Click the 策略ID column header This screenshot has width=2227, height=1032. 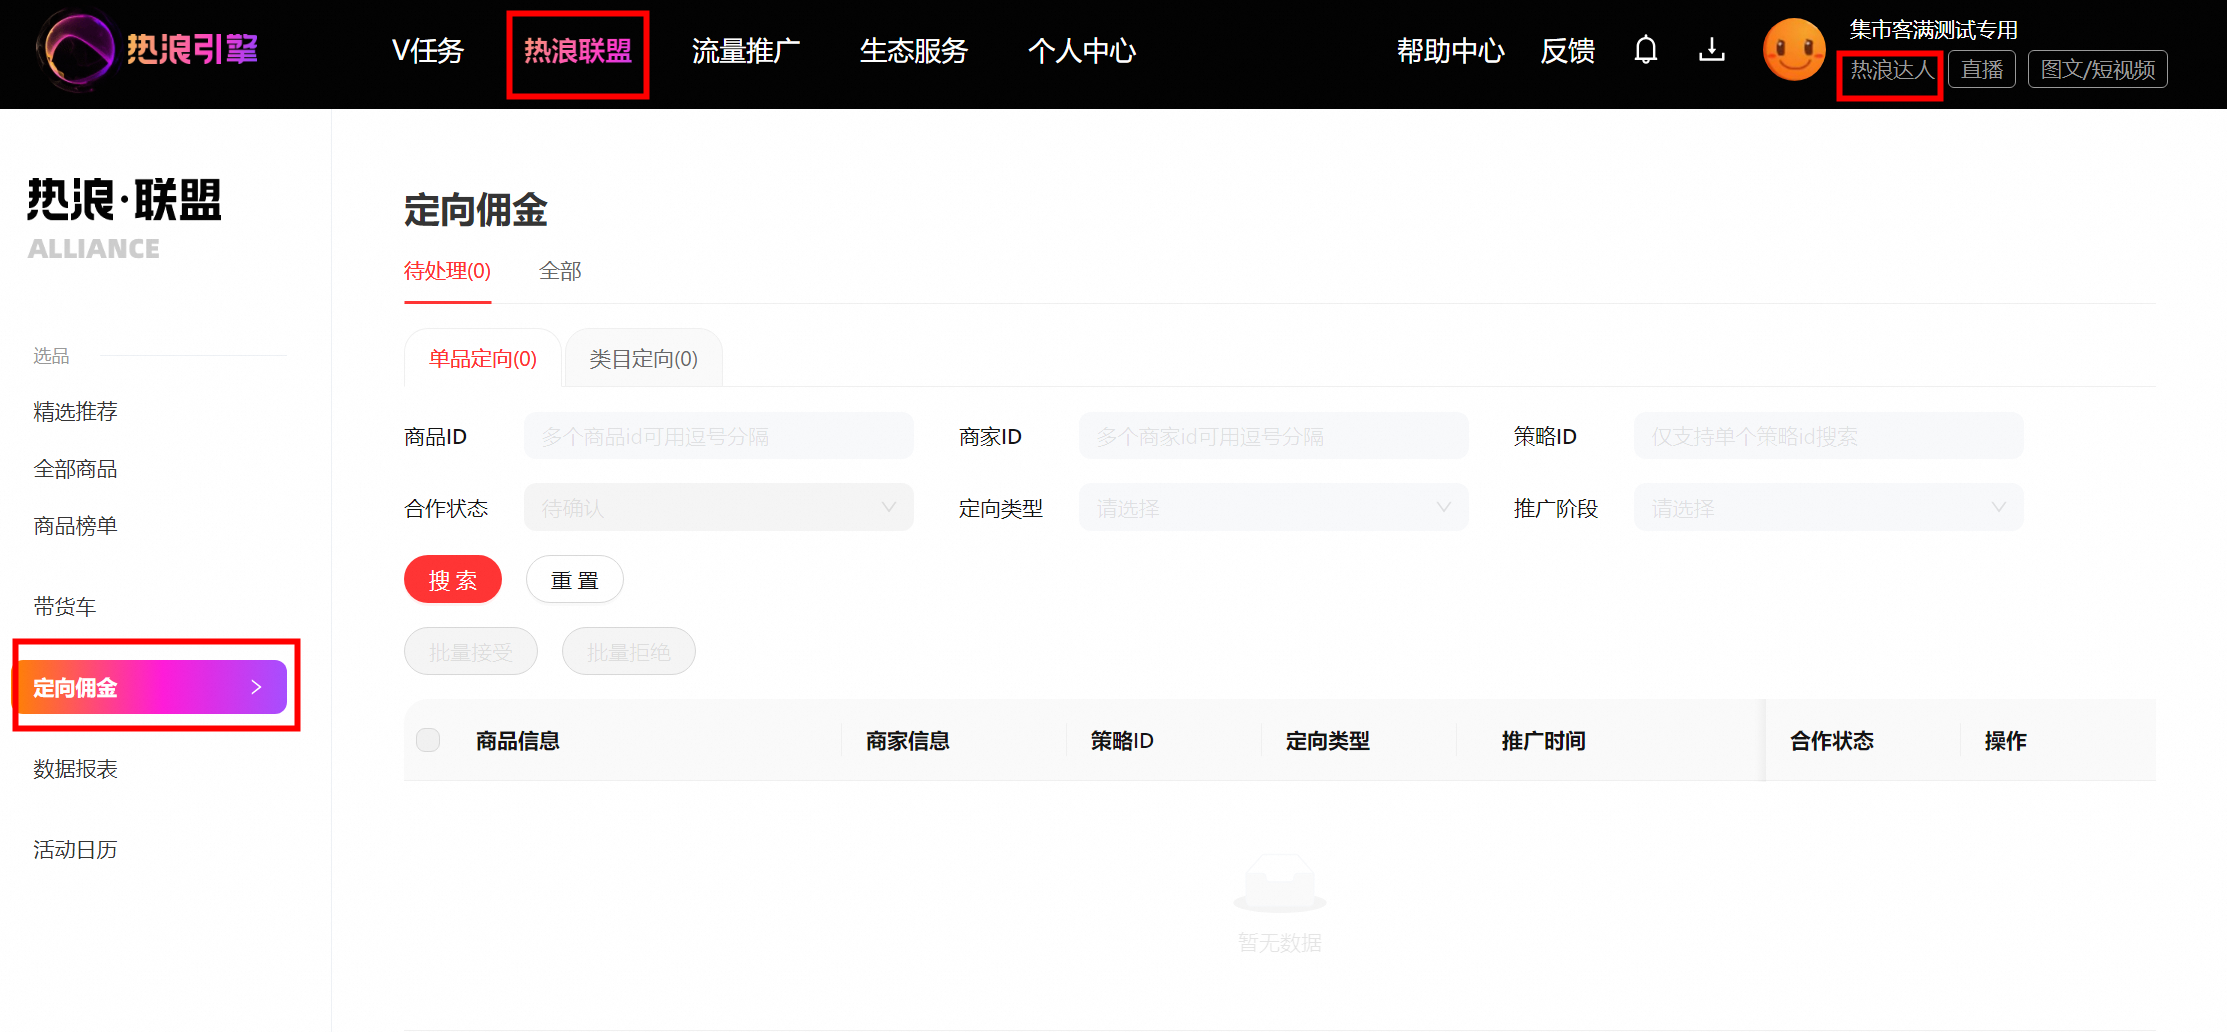(1122, 741)
